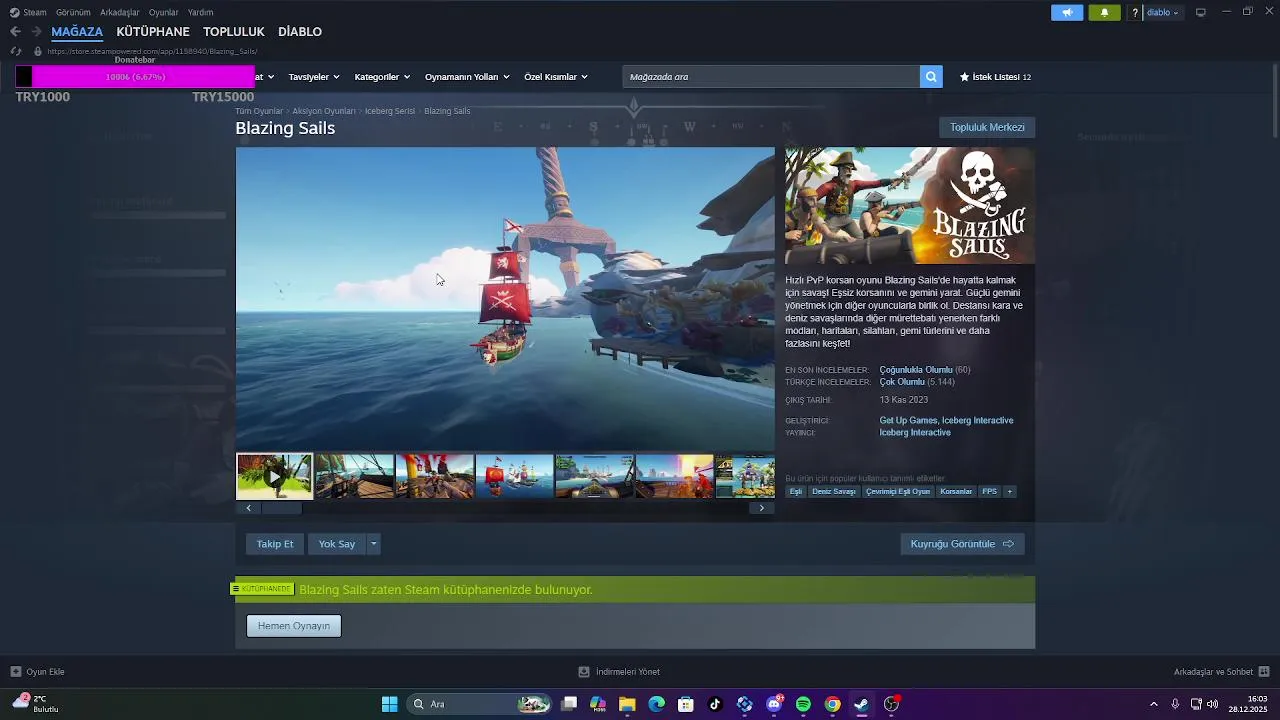Switch to Big Picture mode monitor icon
This screenshot has height=720, width=1280.
tap(1201, 12)
